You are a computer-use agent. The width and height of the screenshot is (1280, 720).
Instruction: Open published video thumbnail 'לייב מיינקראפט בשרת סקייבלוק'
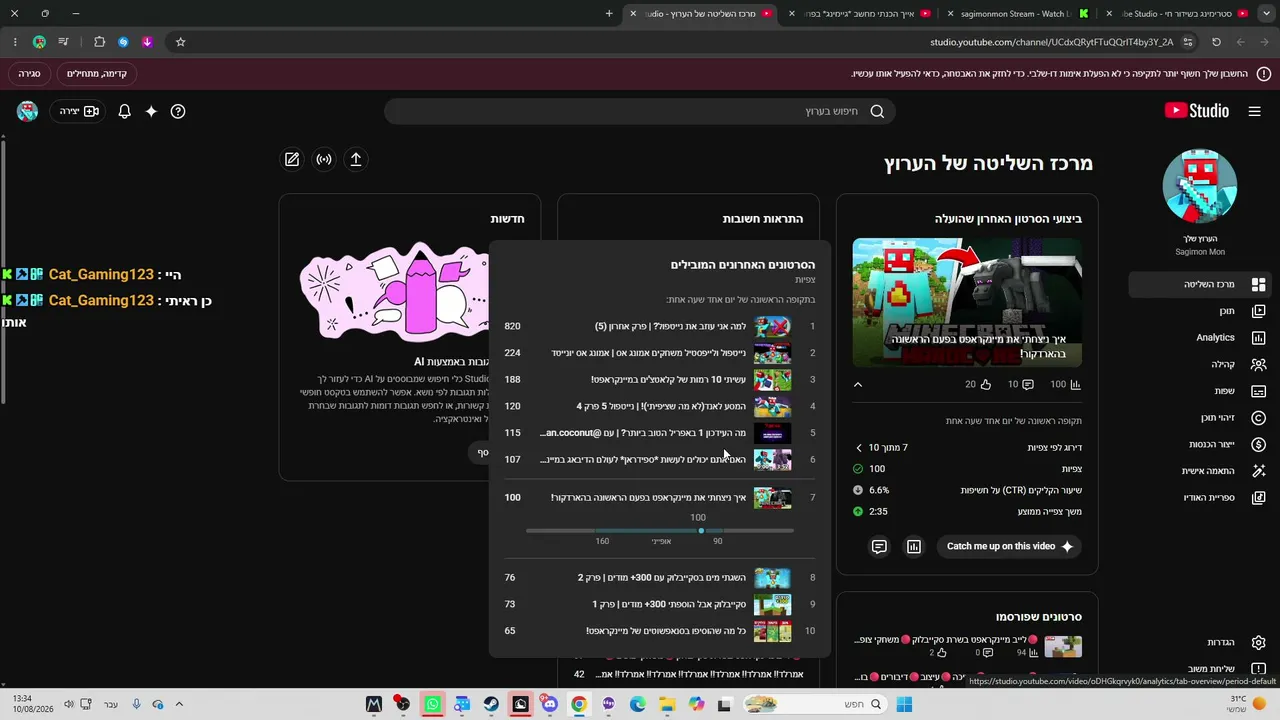[x=1063, y=646]
